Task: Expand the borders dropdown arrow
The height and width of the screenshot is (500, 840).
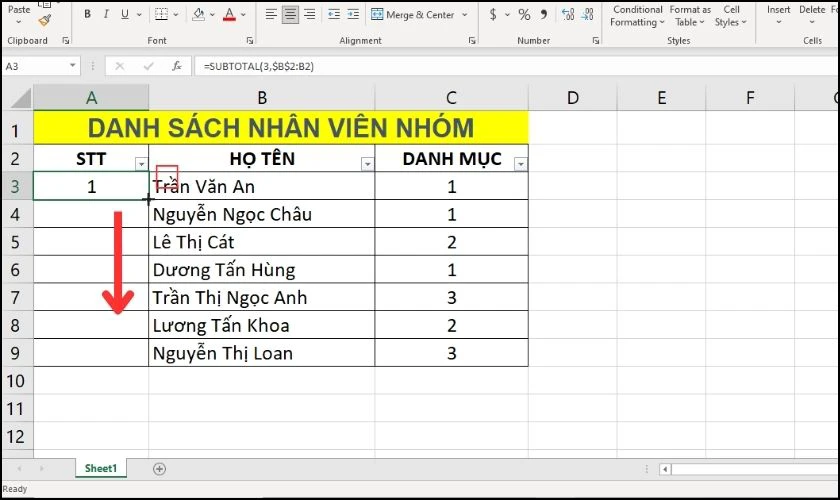Action: coord(176,15)
